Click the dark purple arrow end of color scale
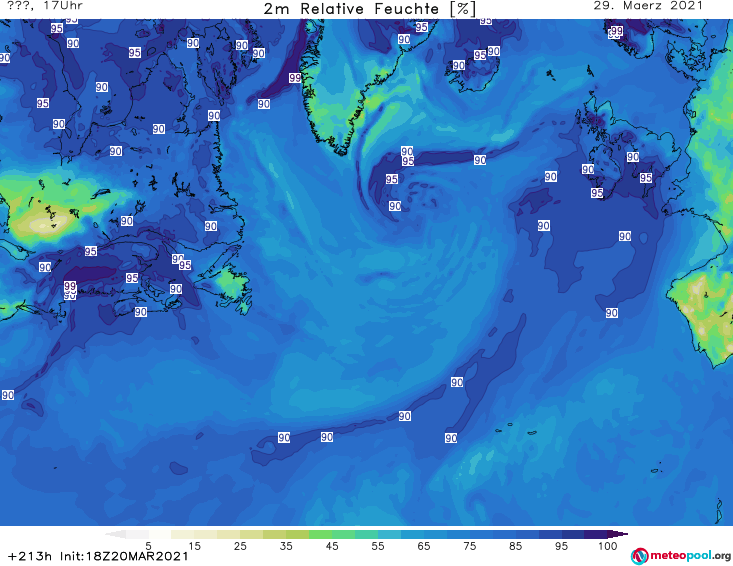Viewport: 733px width, 566px height. point(618,534)
